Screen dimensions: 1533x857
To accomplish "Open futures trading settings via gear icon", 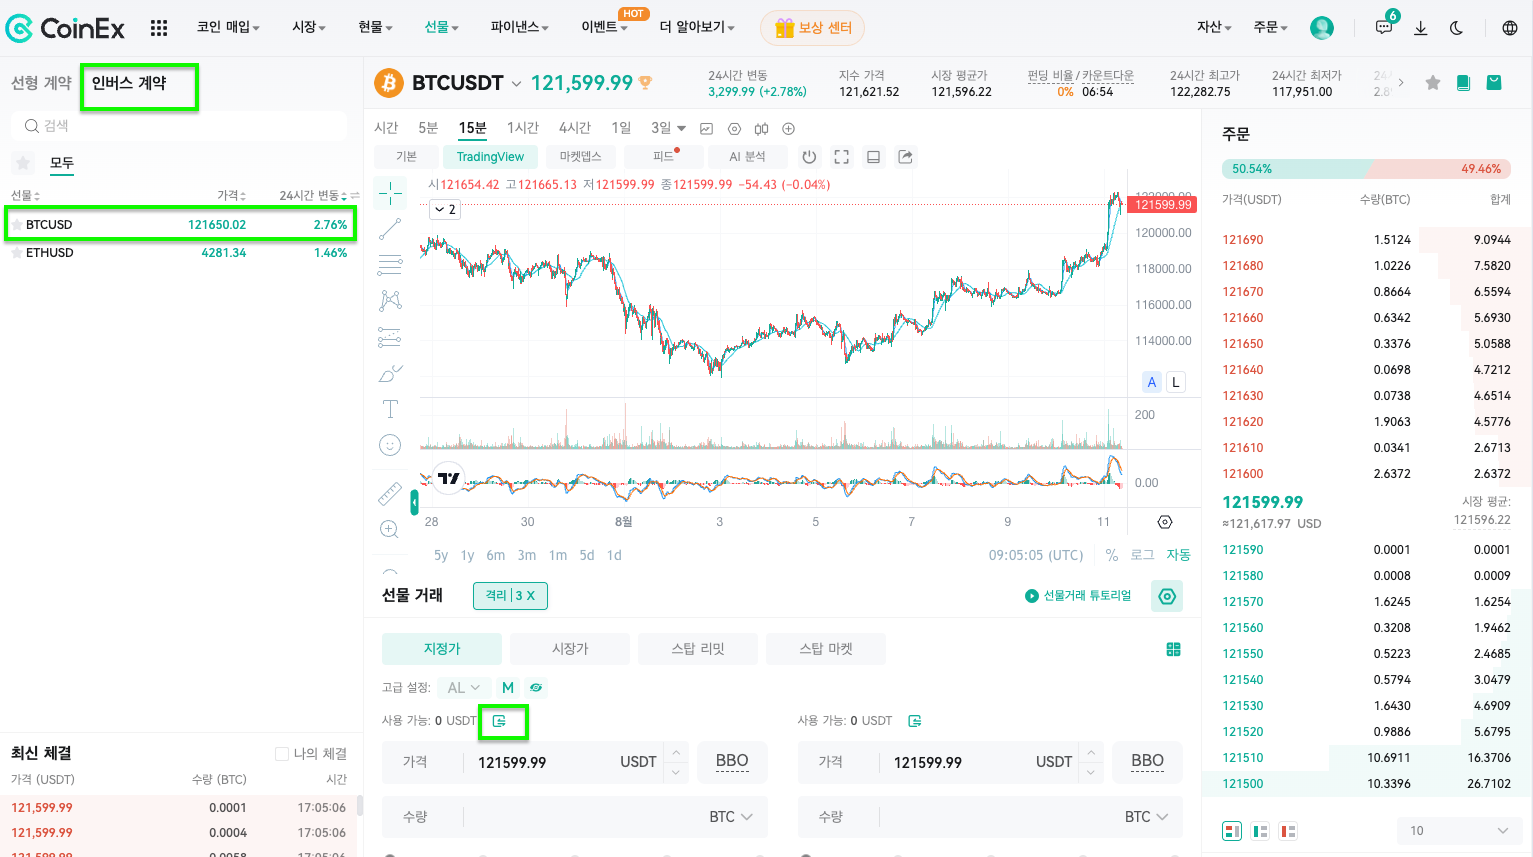I will (x=1166, y=595).
